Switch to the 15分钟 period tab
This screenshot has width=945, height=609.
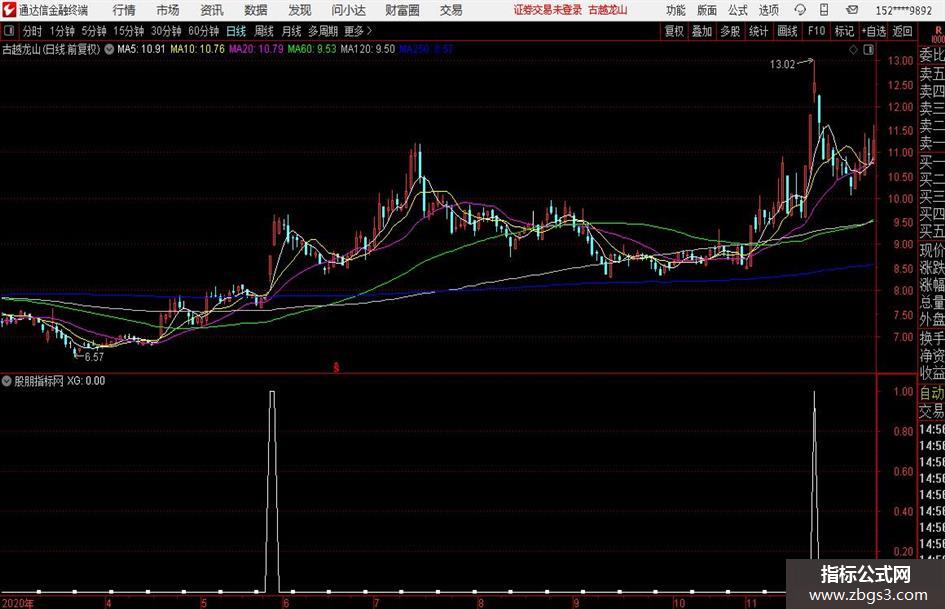(129, 31)
